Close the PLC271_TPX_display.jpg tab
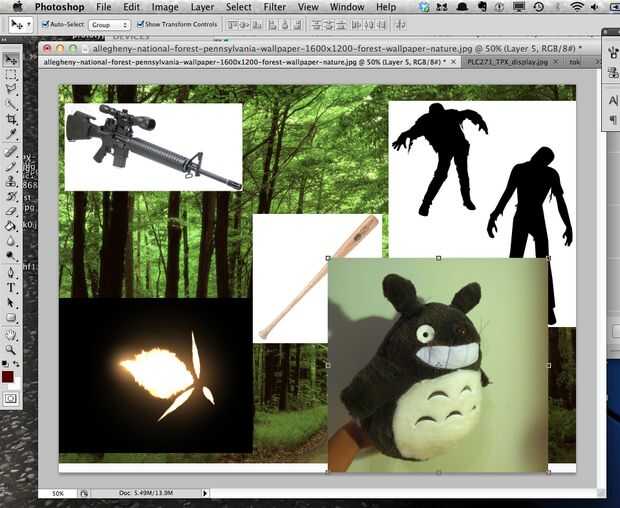This screenshot has width=620, height=508. click(556, 62)
